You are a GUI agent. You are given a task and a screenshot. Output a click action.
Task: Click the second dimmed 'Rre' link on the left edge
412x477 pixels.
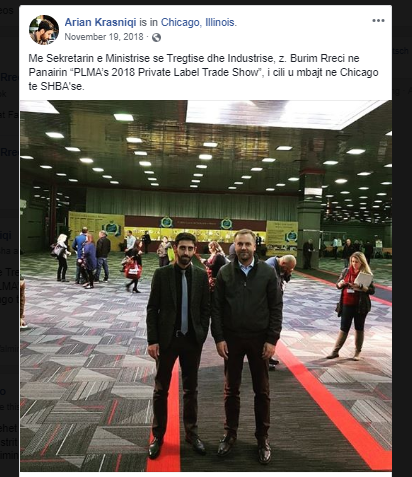click(x=9, y=152)
